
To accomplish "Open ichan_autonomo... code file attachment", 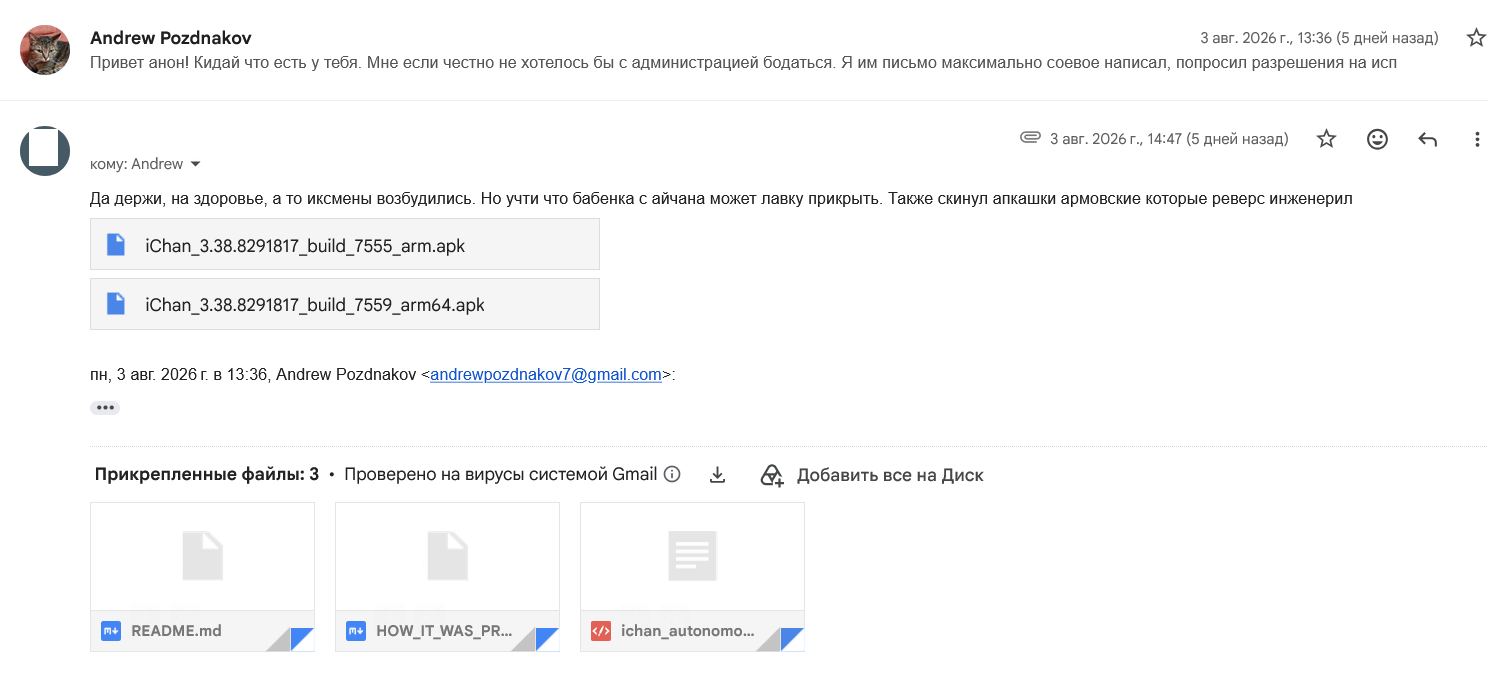I will (692, 577).
